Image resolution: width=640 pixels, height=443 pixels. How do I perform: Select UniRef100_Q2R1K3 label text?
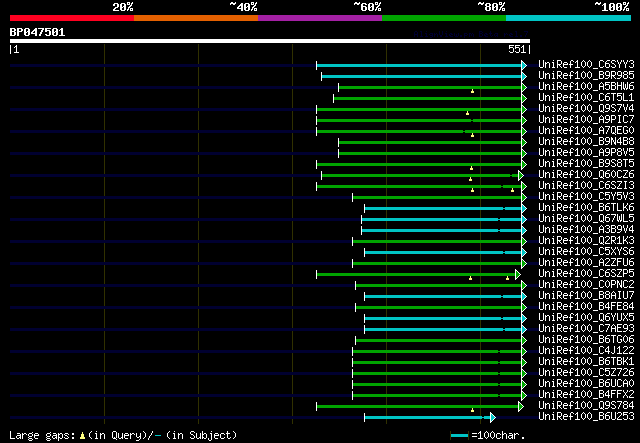click(x=586, y=241)
